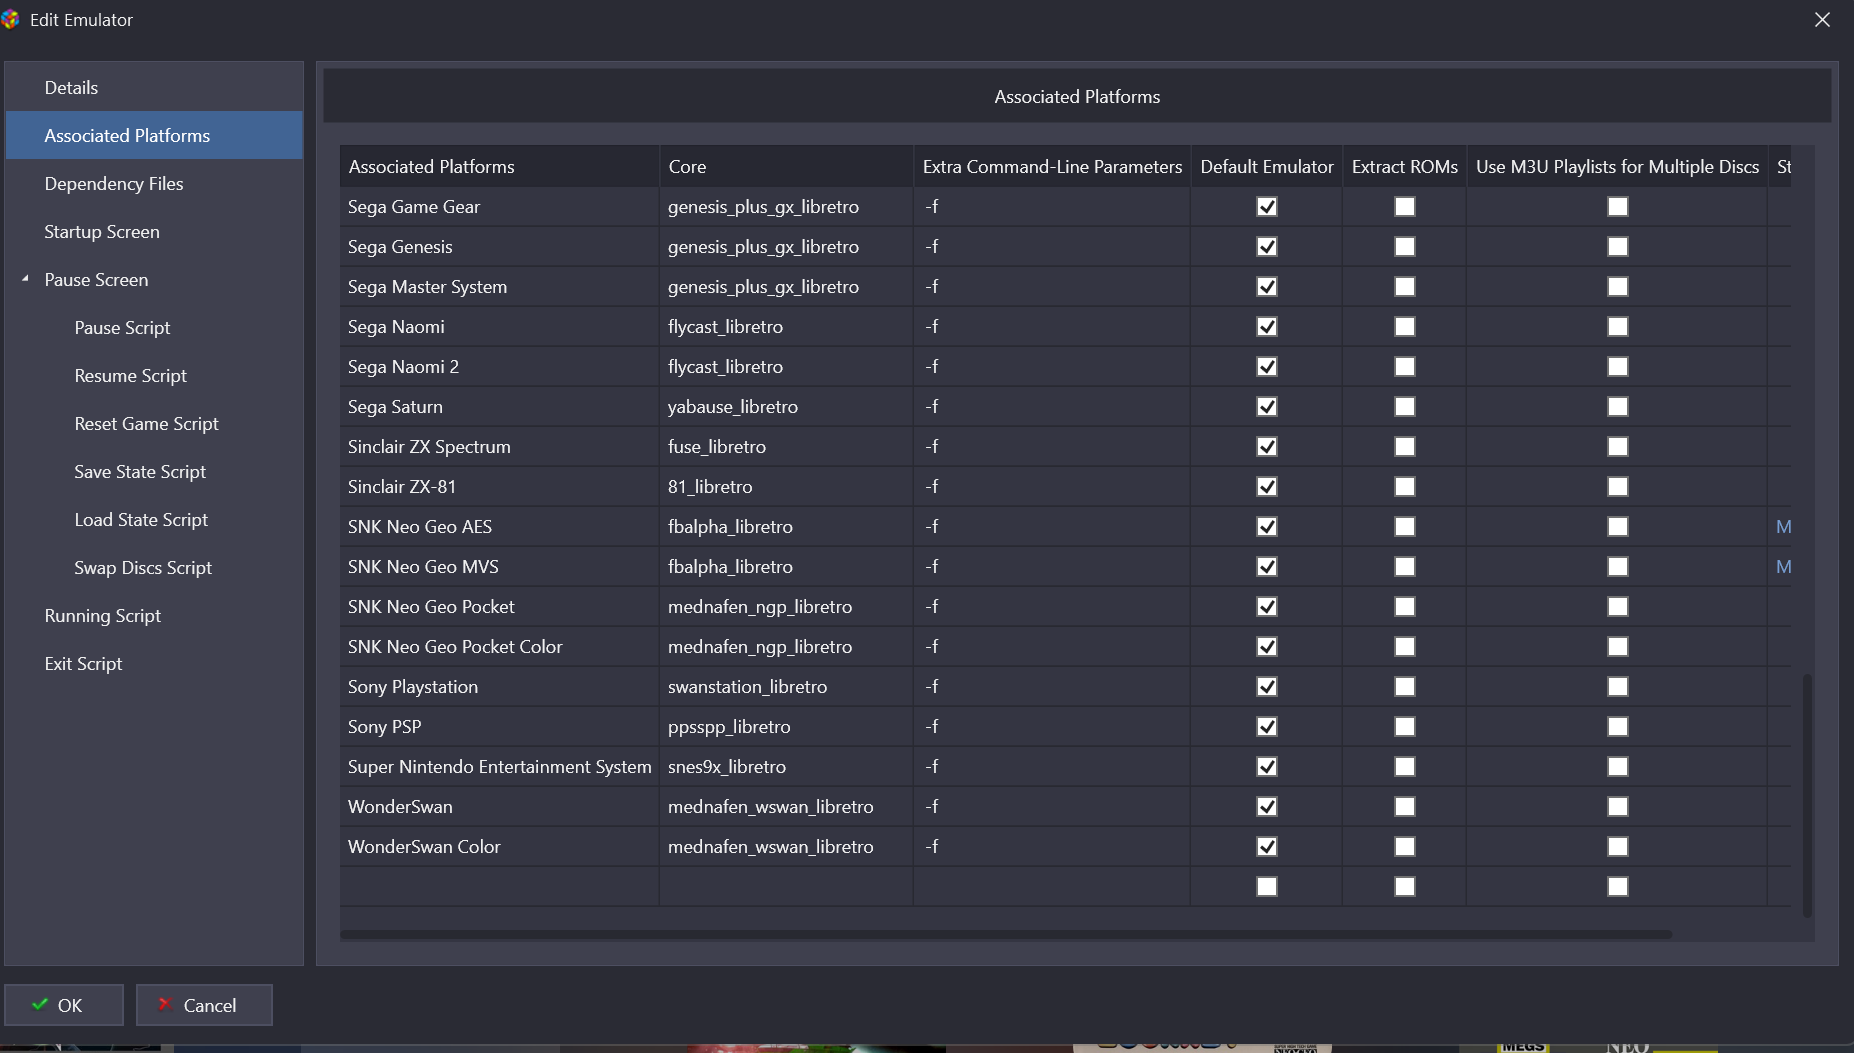Open Dependency Files section
The height and width of the screenshot is (1053, 1854).
[154, 183]
